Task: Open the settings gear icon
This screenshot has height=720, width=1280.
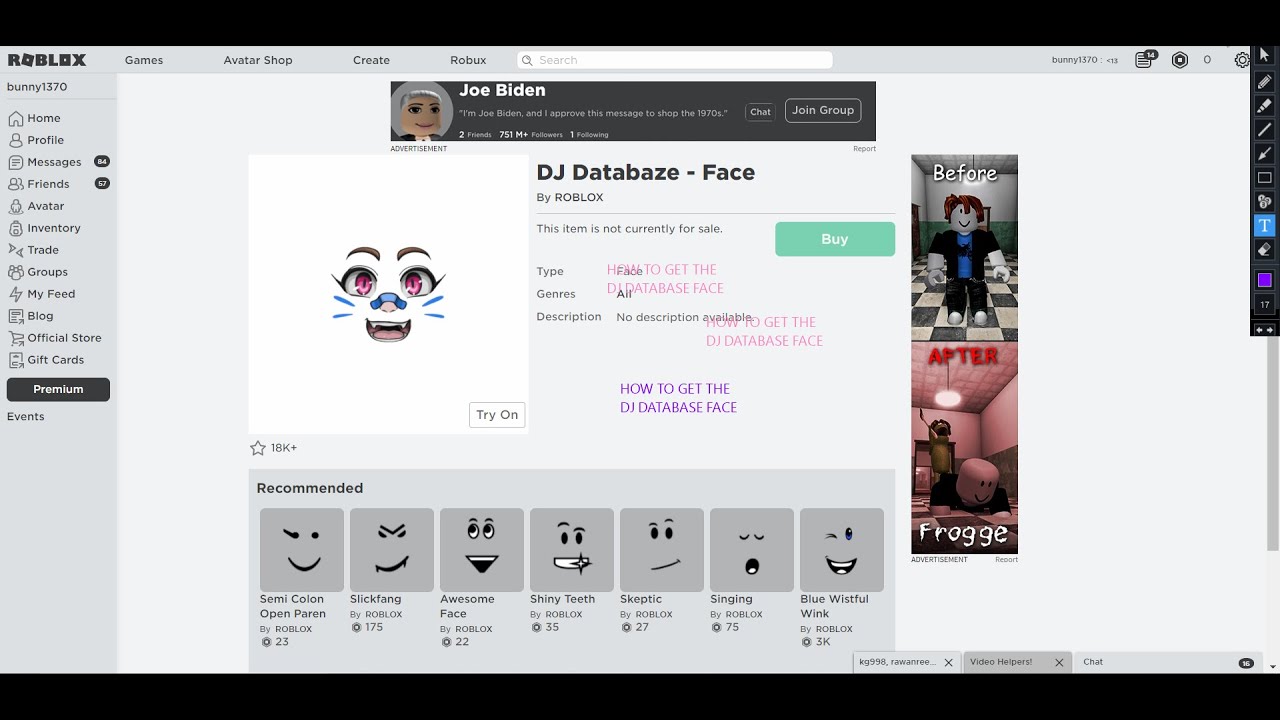Action: [1242, 60]
